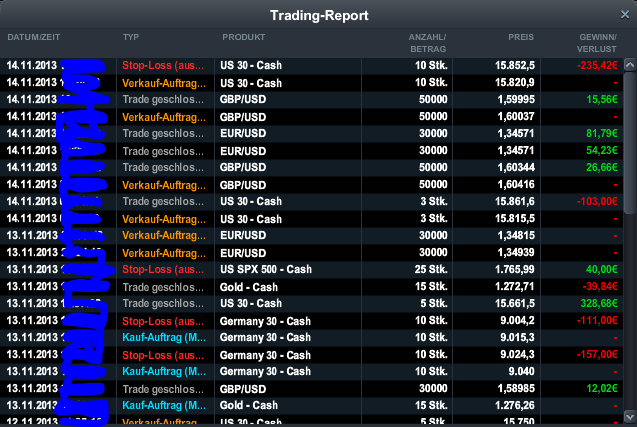Select quantity 3 Stk. in the -103,00€ row
Screen dimensions: 637x427
tap(434, 202)
